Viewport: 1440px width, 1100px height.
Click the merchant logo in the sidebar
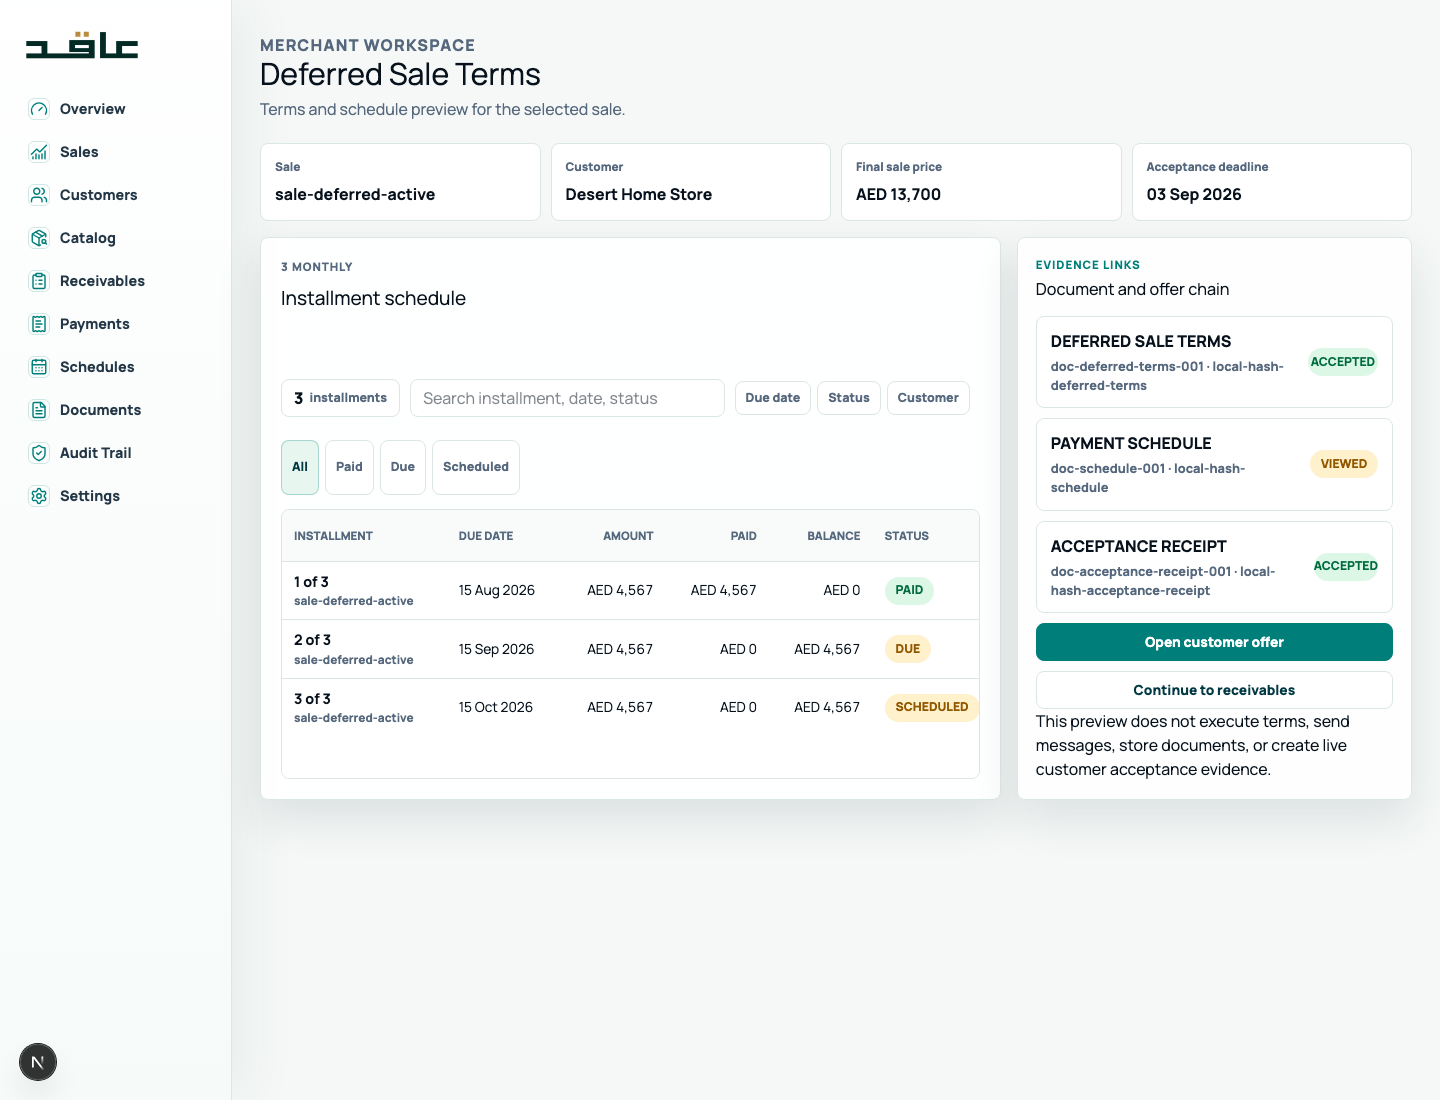[x=82, y=46]
